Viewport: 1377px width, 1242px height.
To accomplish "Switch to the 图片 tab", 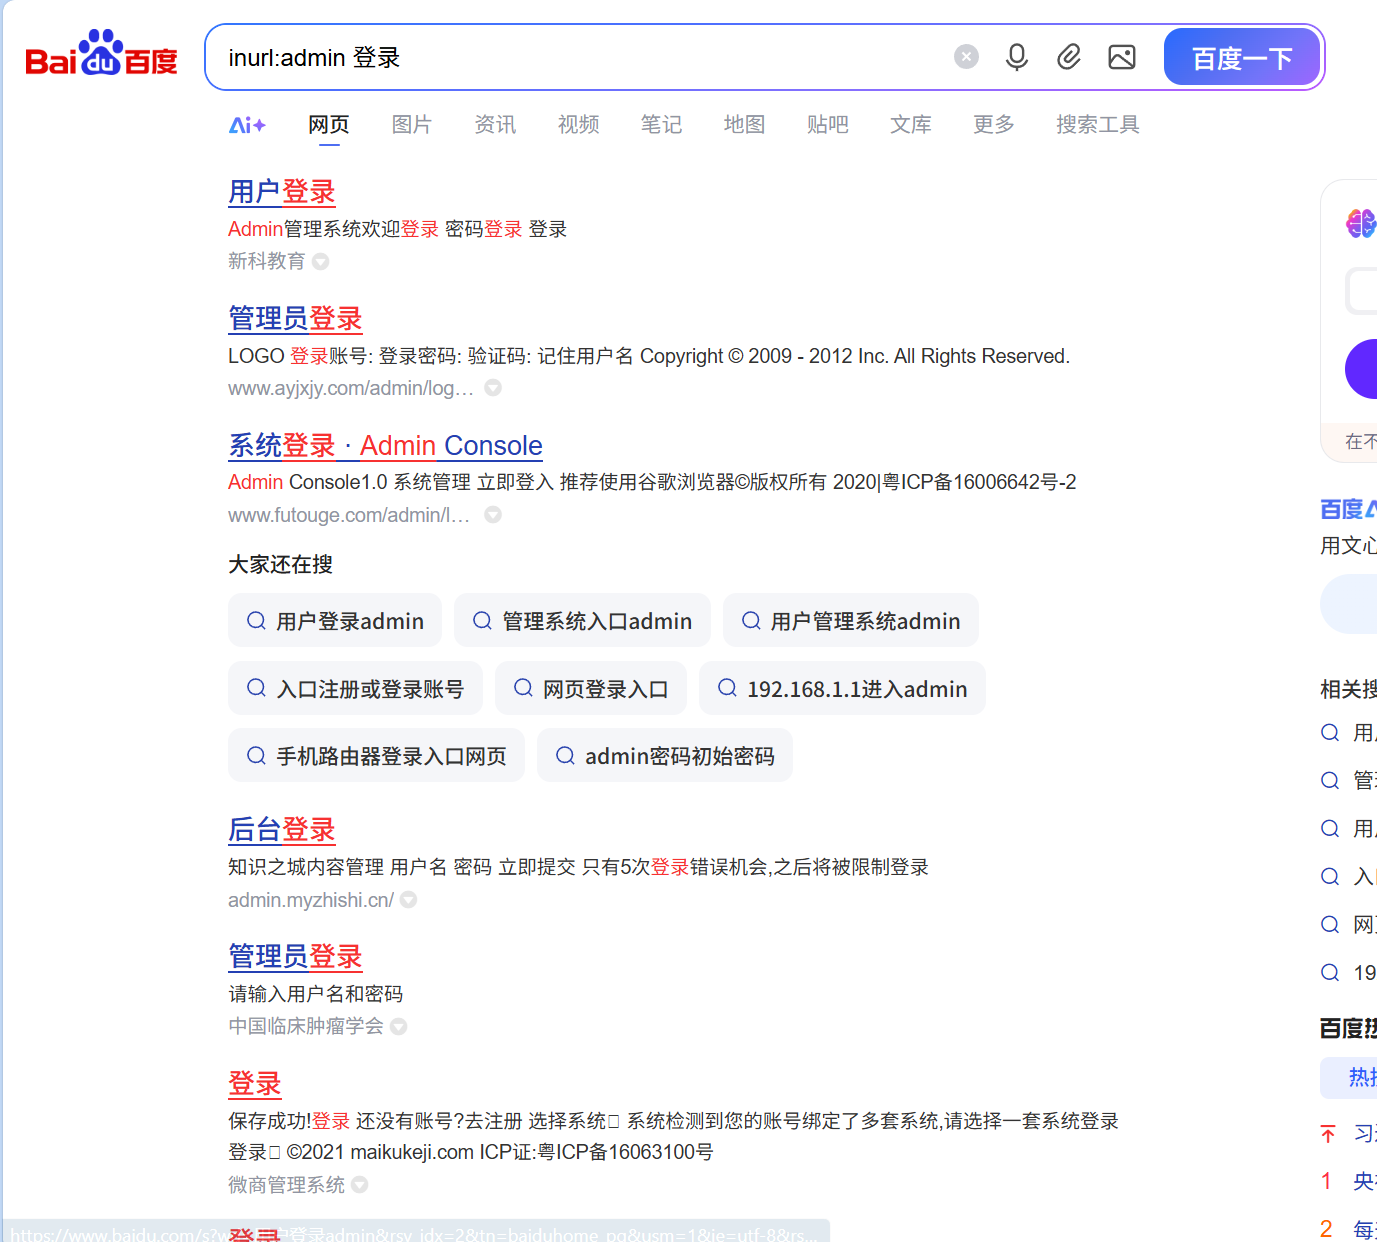I will pos(411,124).
